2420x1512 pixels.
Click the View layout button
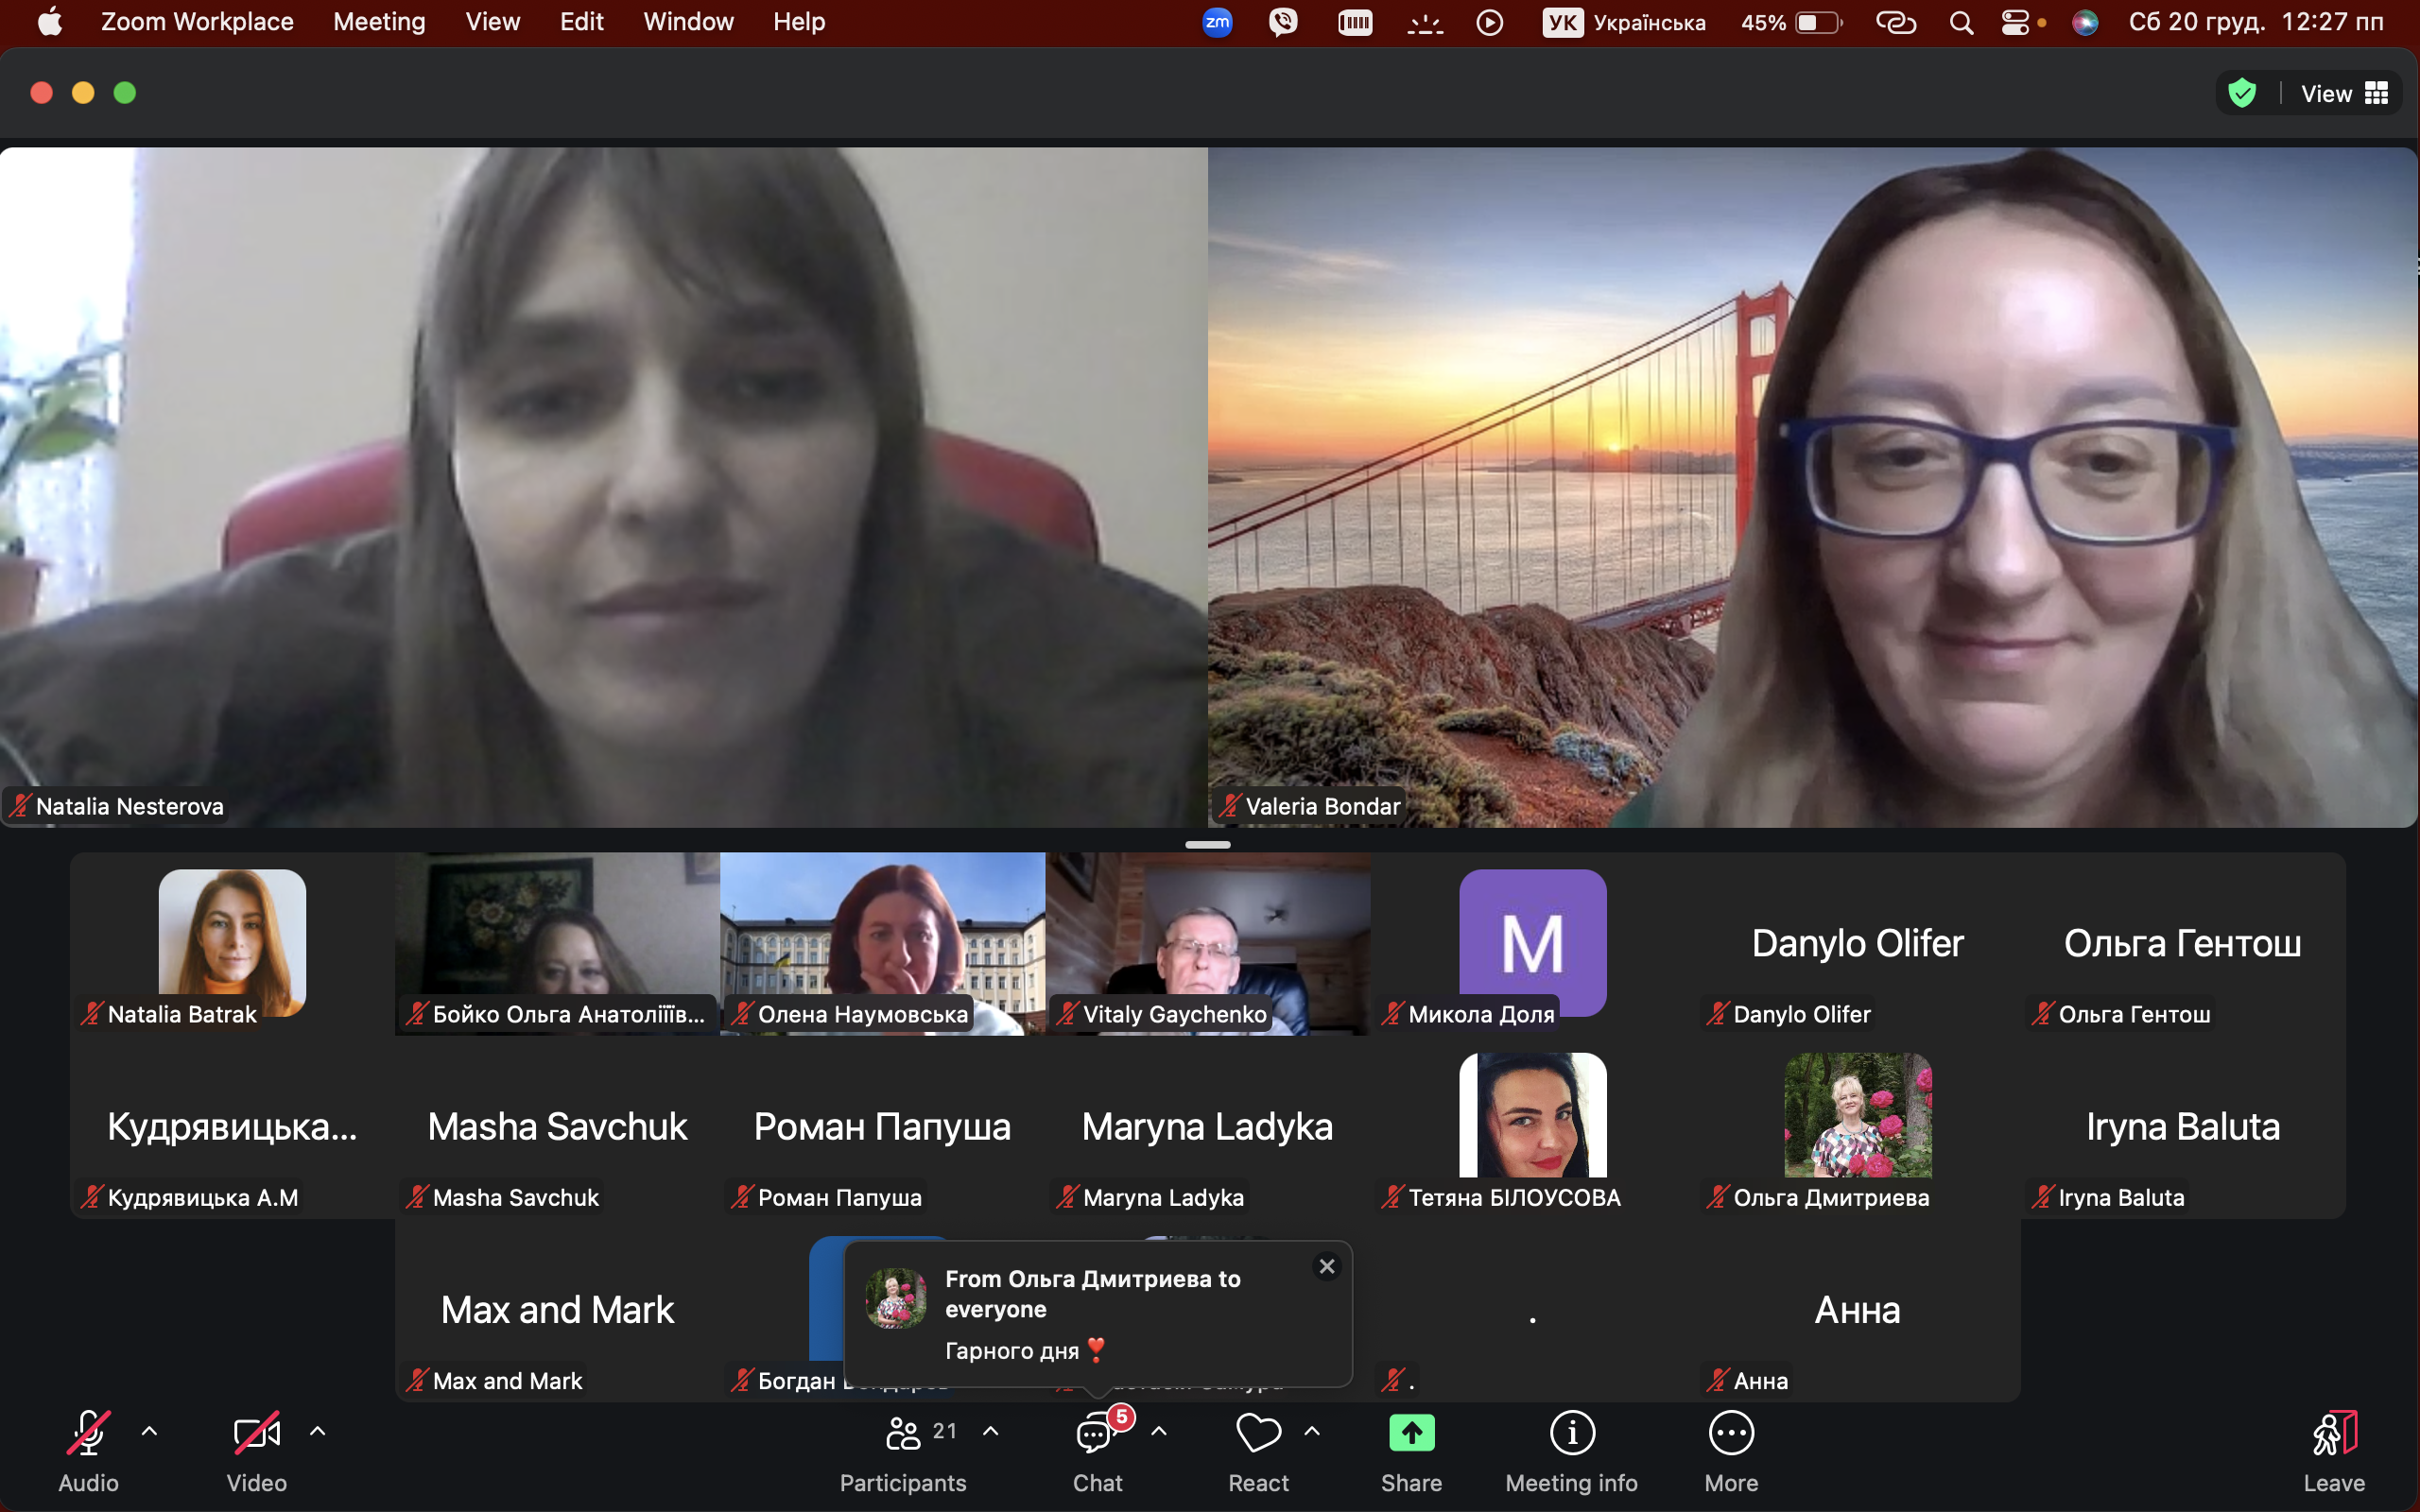(x=2344, y=93)
